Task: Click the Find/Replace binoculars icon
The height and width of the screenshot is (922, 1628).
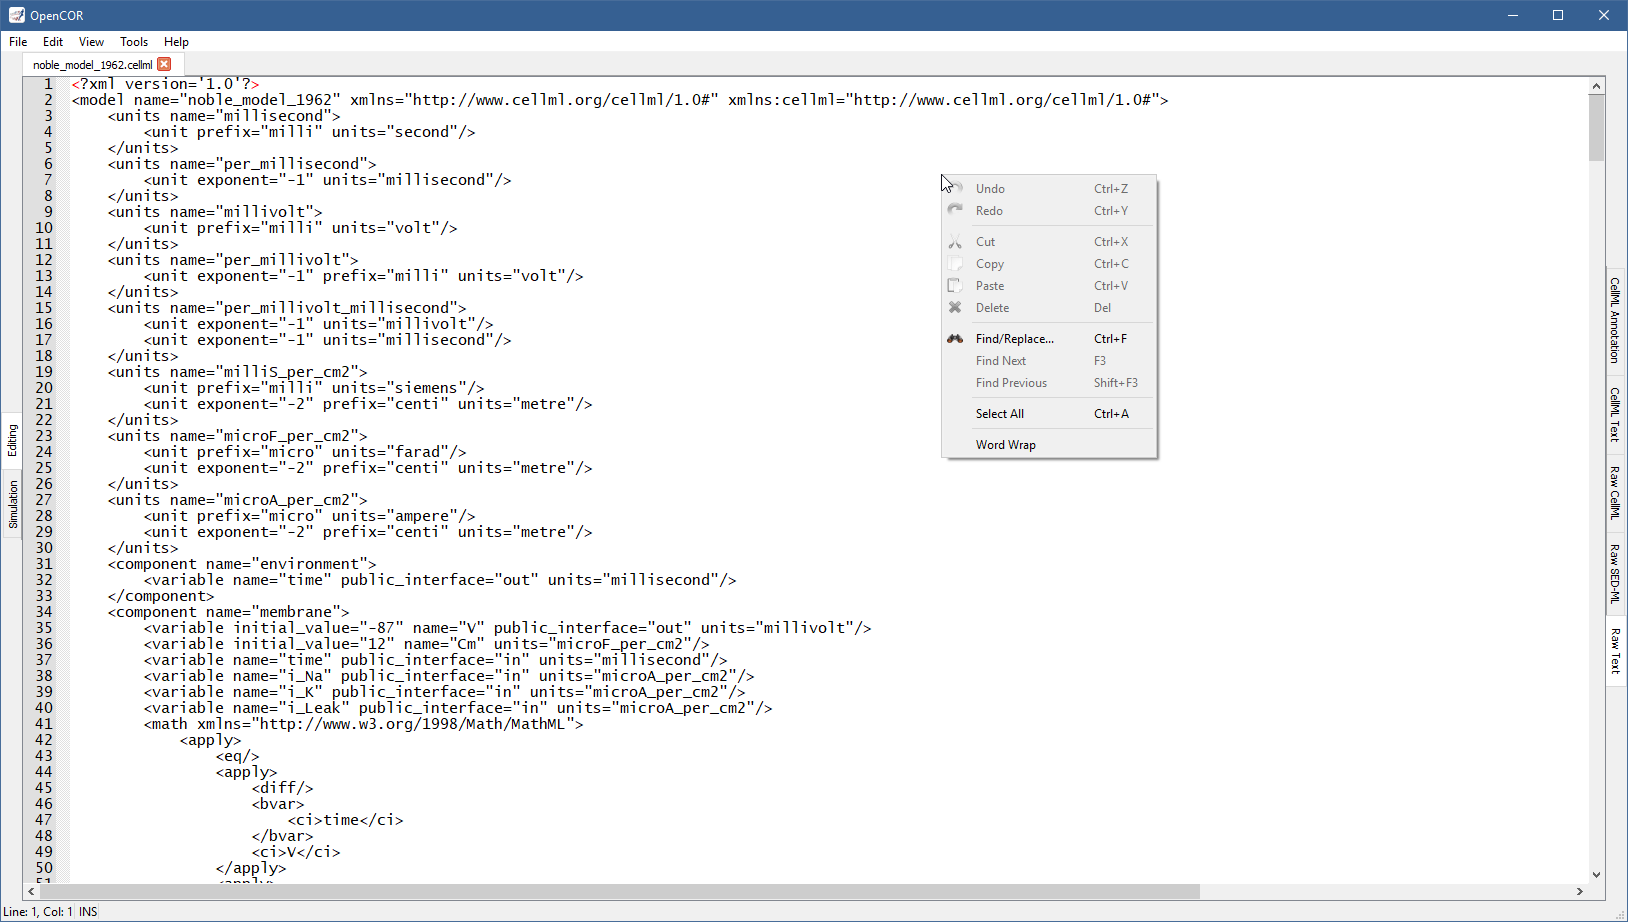Action: pyautogui.click(x=955, y=339)
